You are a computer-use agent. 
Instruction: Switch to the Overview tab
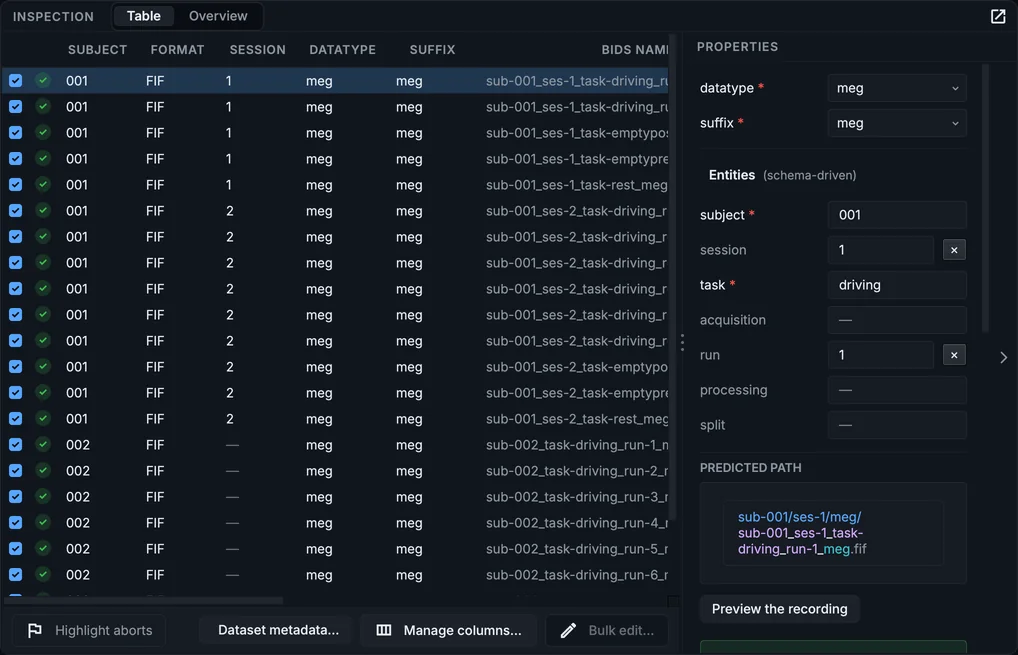click(218, 16)
